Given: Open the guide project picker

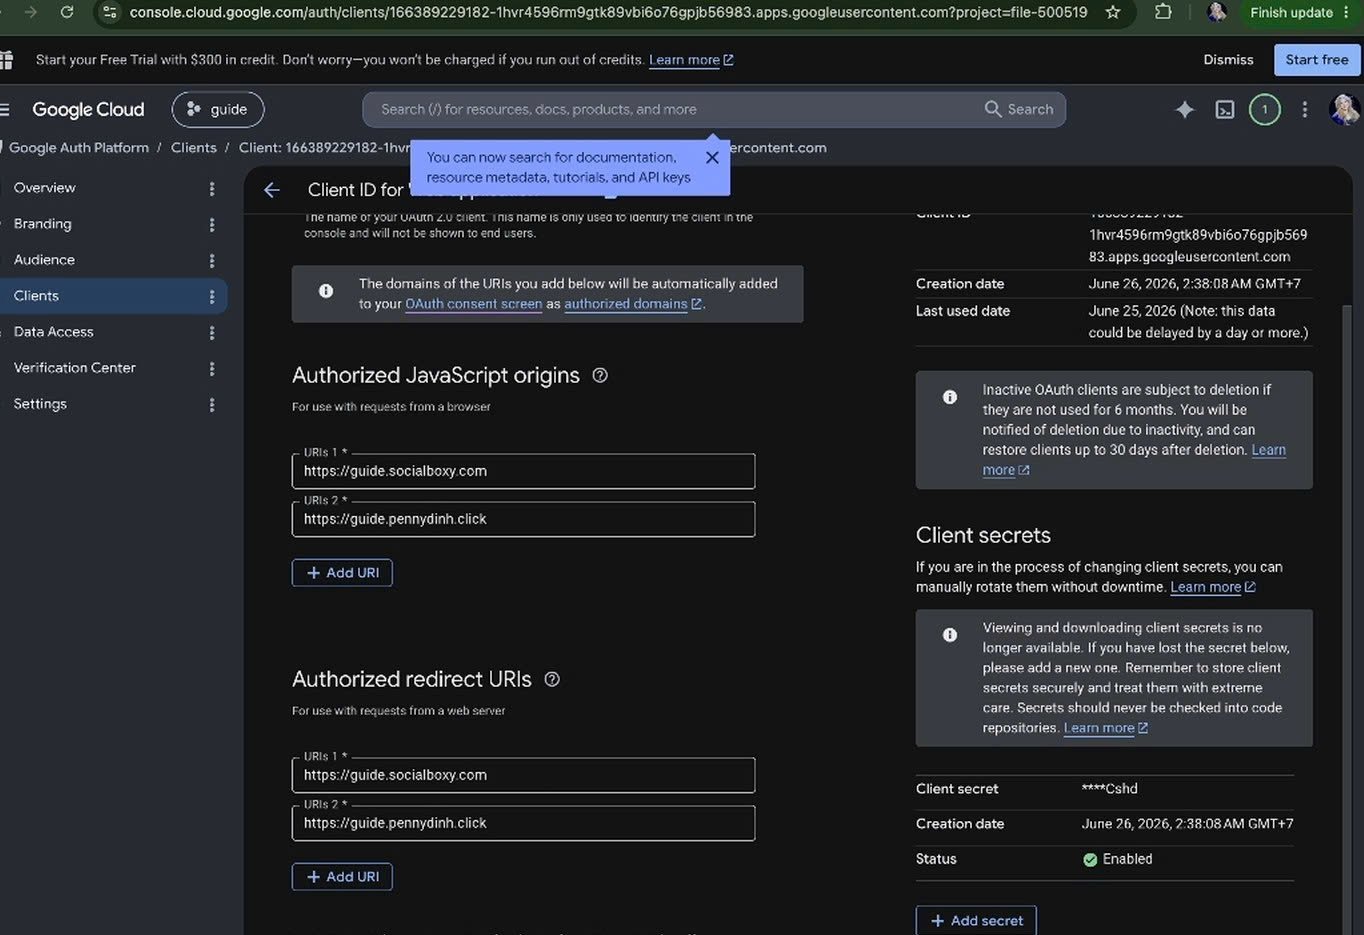Looking at the screenshot, I should coord(218,109).
